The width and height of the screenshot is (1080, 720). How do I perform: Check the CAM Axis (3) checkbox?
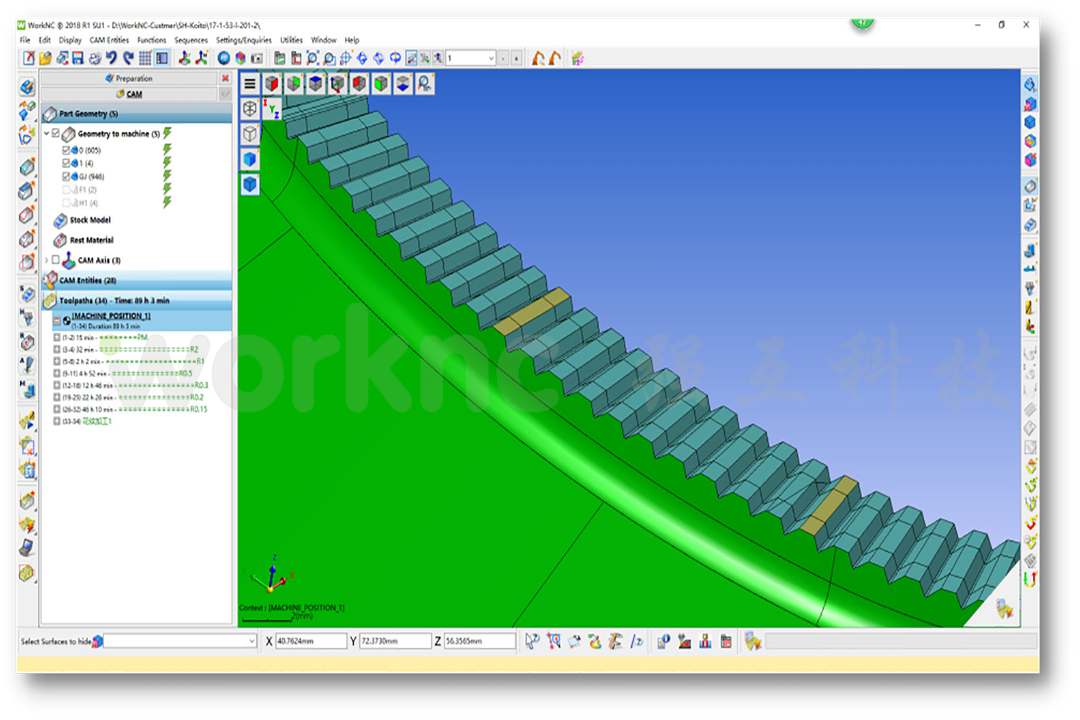[x=56, y=260]
